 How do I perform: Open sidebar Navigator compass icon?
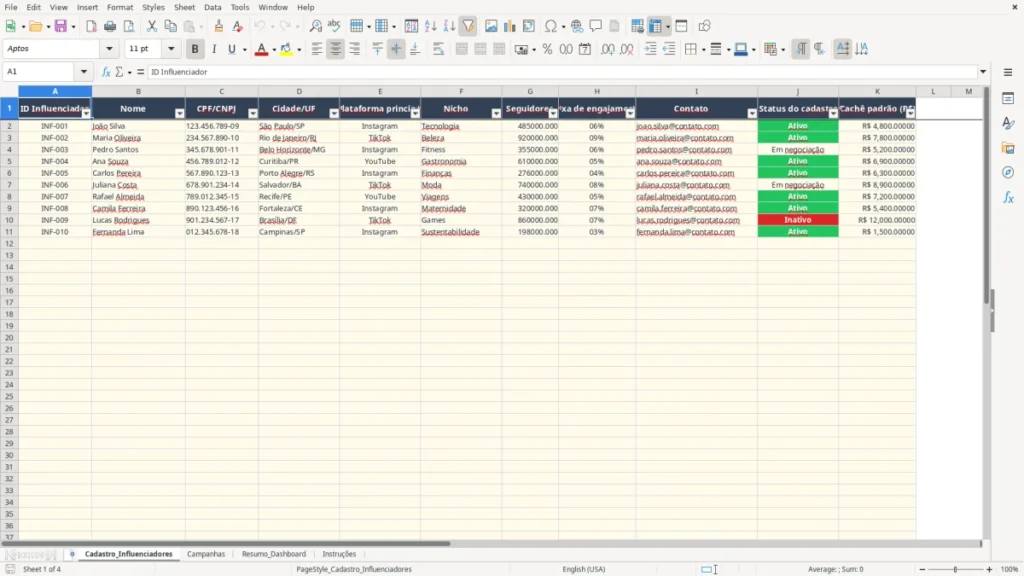pyautogui.click(x=1008, y=172)
